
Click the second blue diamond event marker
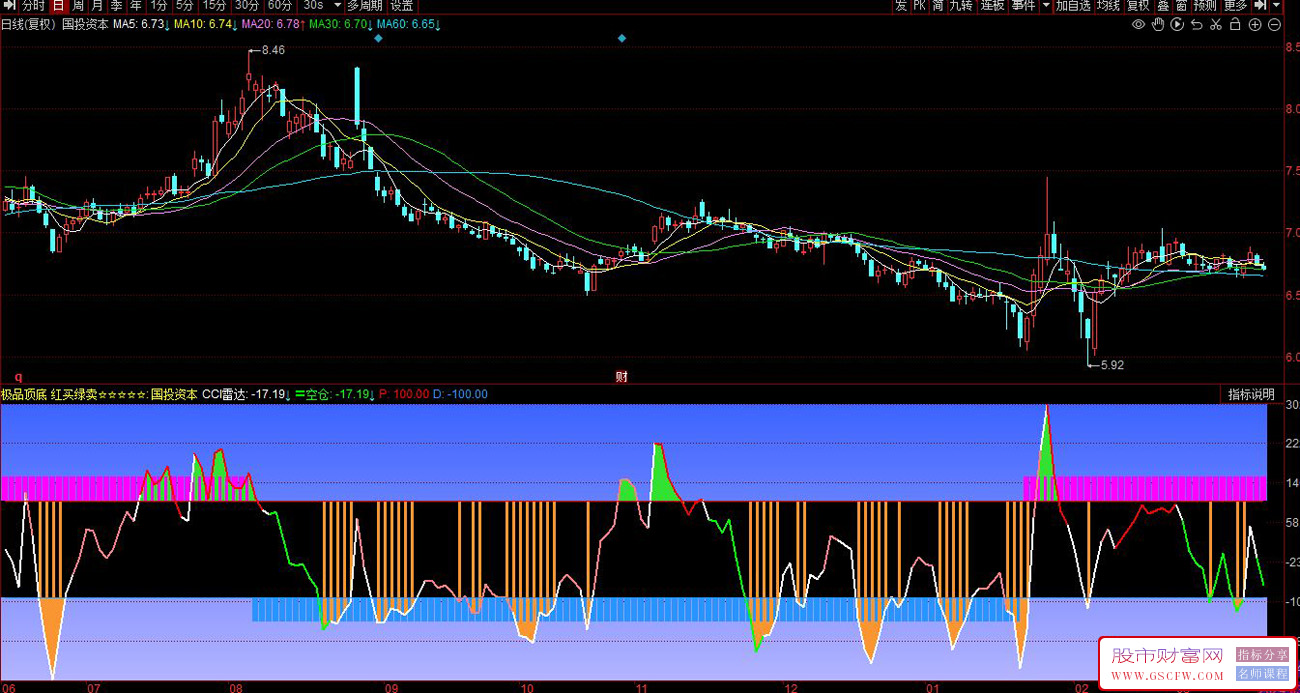coord(621,39)
